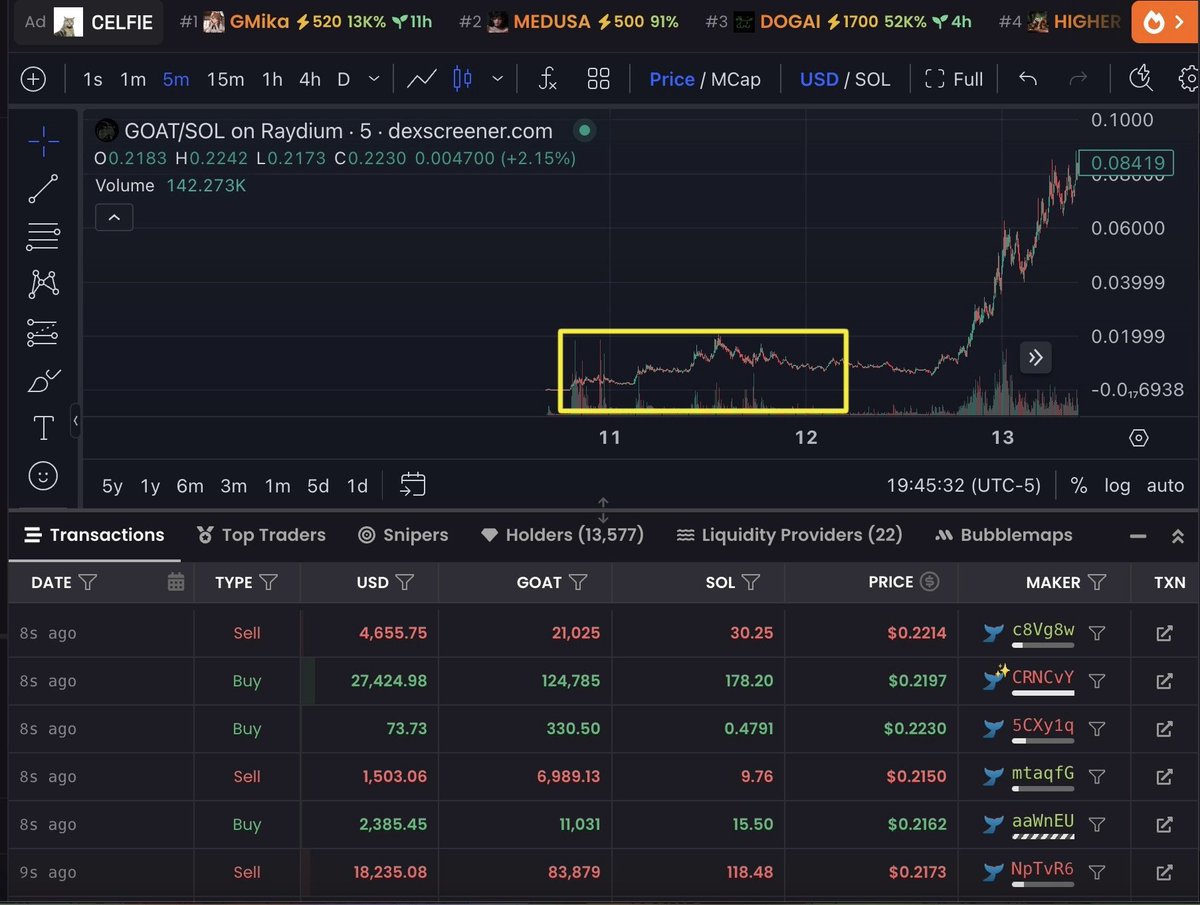Select the trend line drawing tool
Screen dimensions: 1200x905
[x=43, y=189]
